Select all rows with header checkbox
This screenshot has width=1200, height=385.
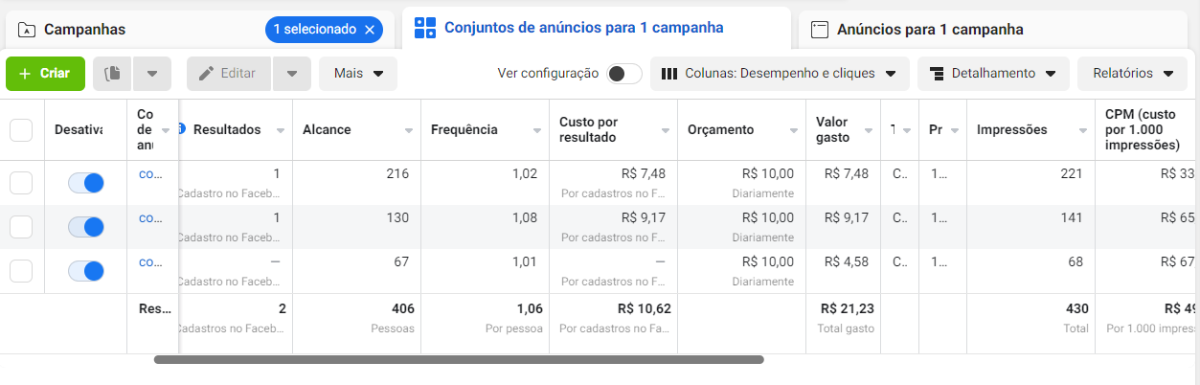pos(21,129)
